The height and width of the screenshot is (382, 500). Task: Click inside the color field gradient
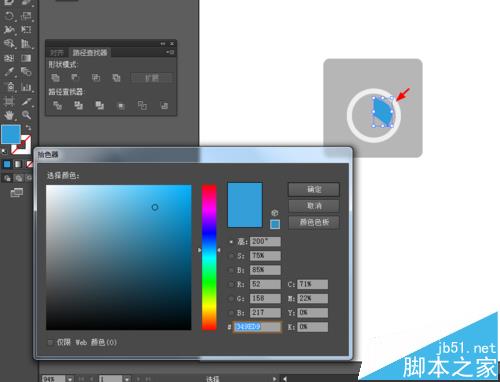(x=119, y=257)
